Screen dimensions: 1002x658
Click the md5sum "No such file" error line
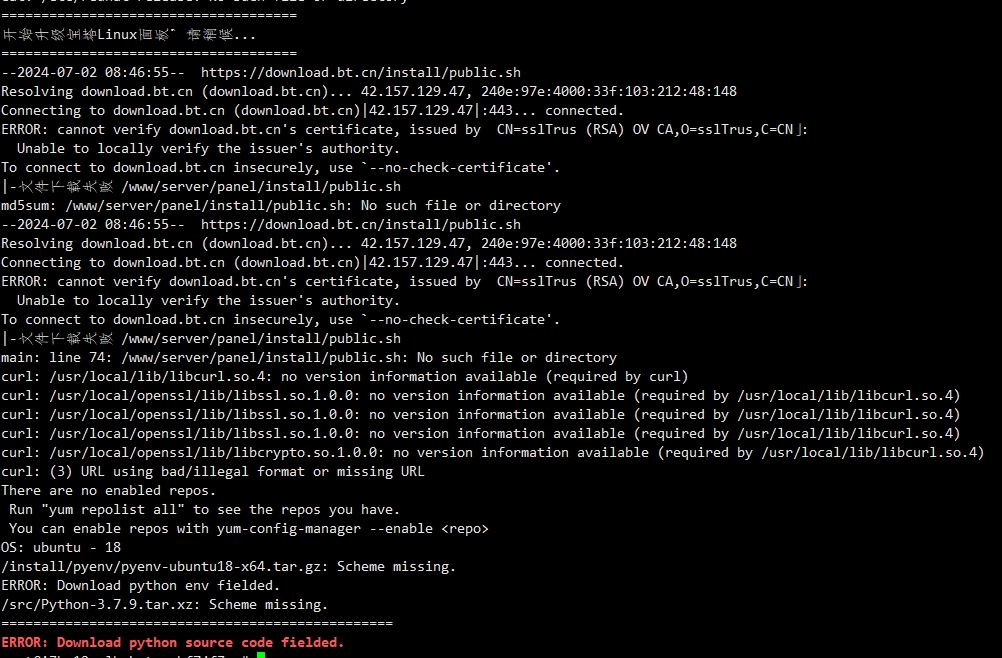(x=281, y=205)
